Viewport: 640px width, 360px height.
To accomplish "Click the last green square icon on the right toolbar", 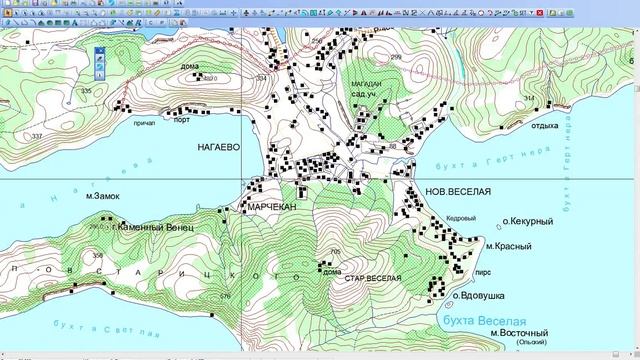I will (x=569, y=13).
